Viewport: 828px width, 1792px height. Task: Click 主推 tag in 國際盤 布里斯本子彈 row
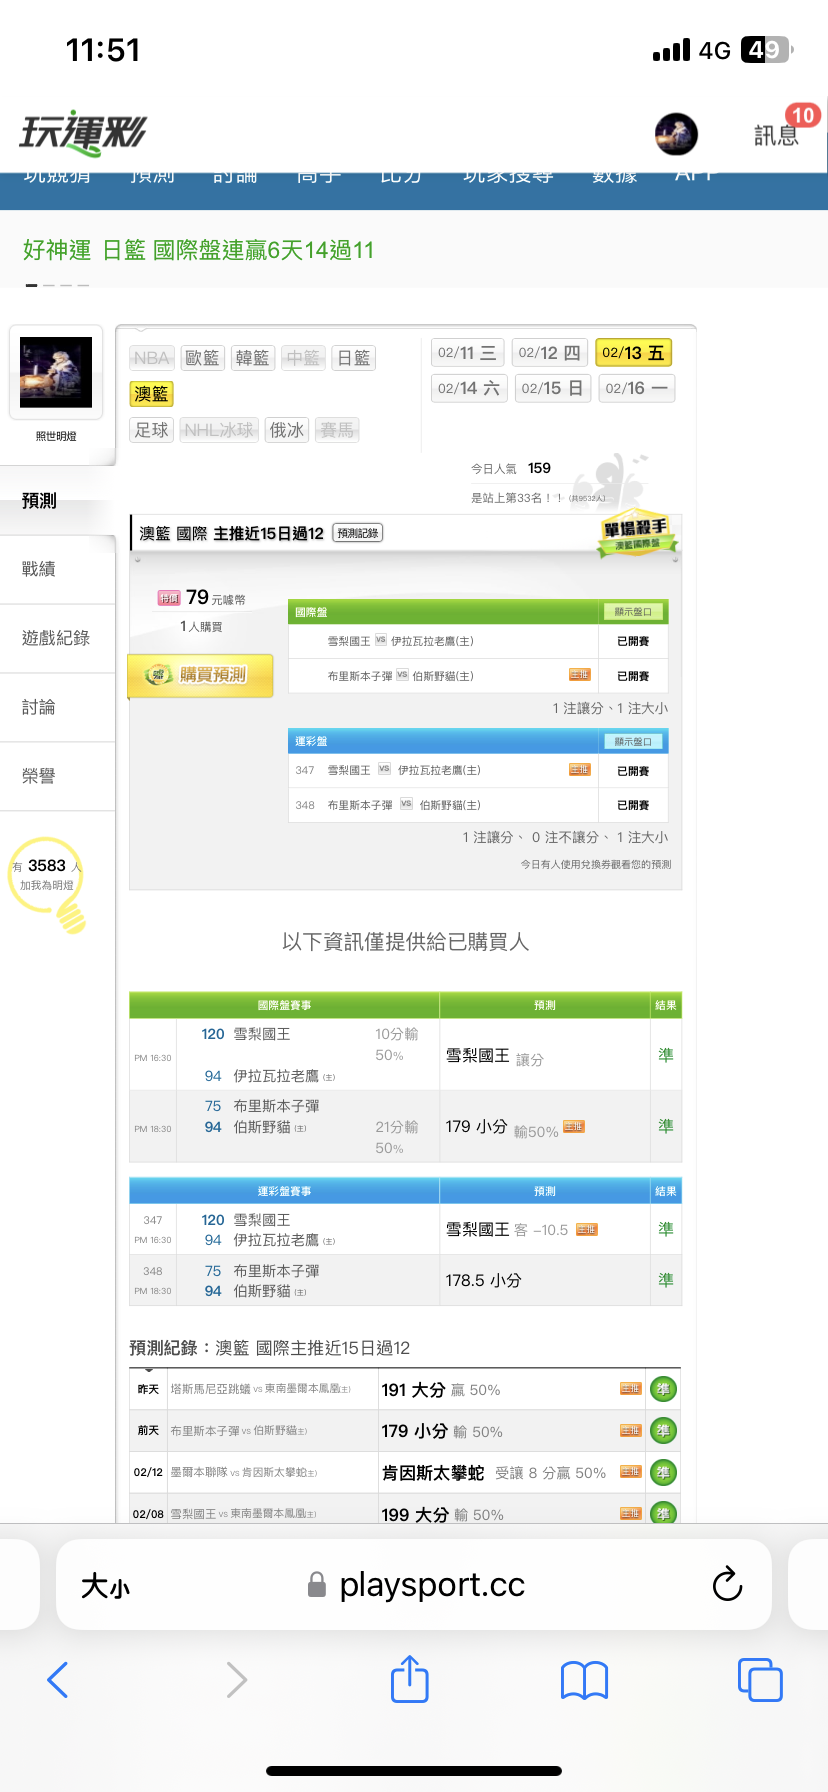(580, 675)
